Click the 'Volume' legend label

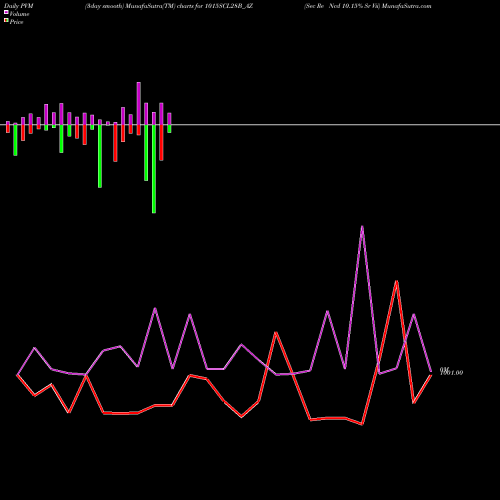click(19, 14)
